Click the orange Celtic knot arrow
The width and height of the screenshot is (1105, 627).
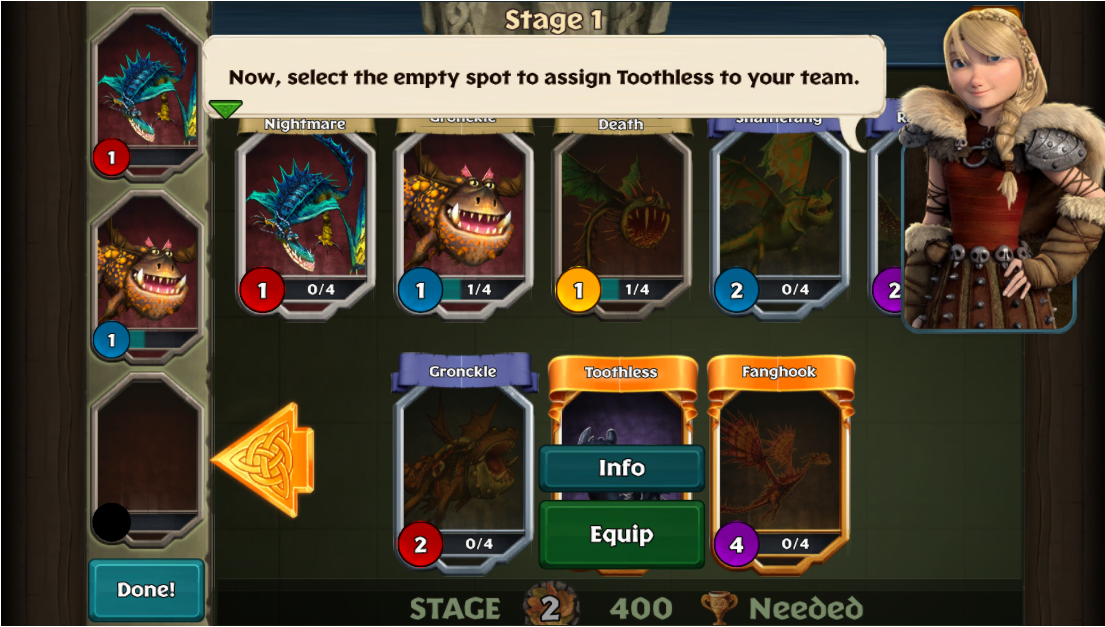click(x=263, y=460)
